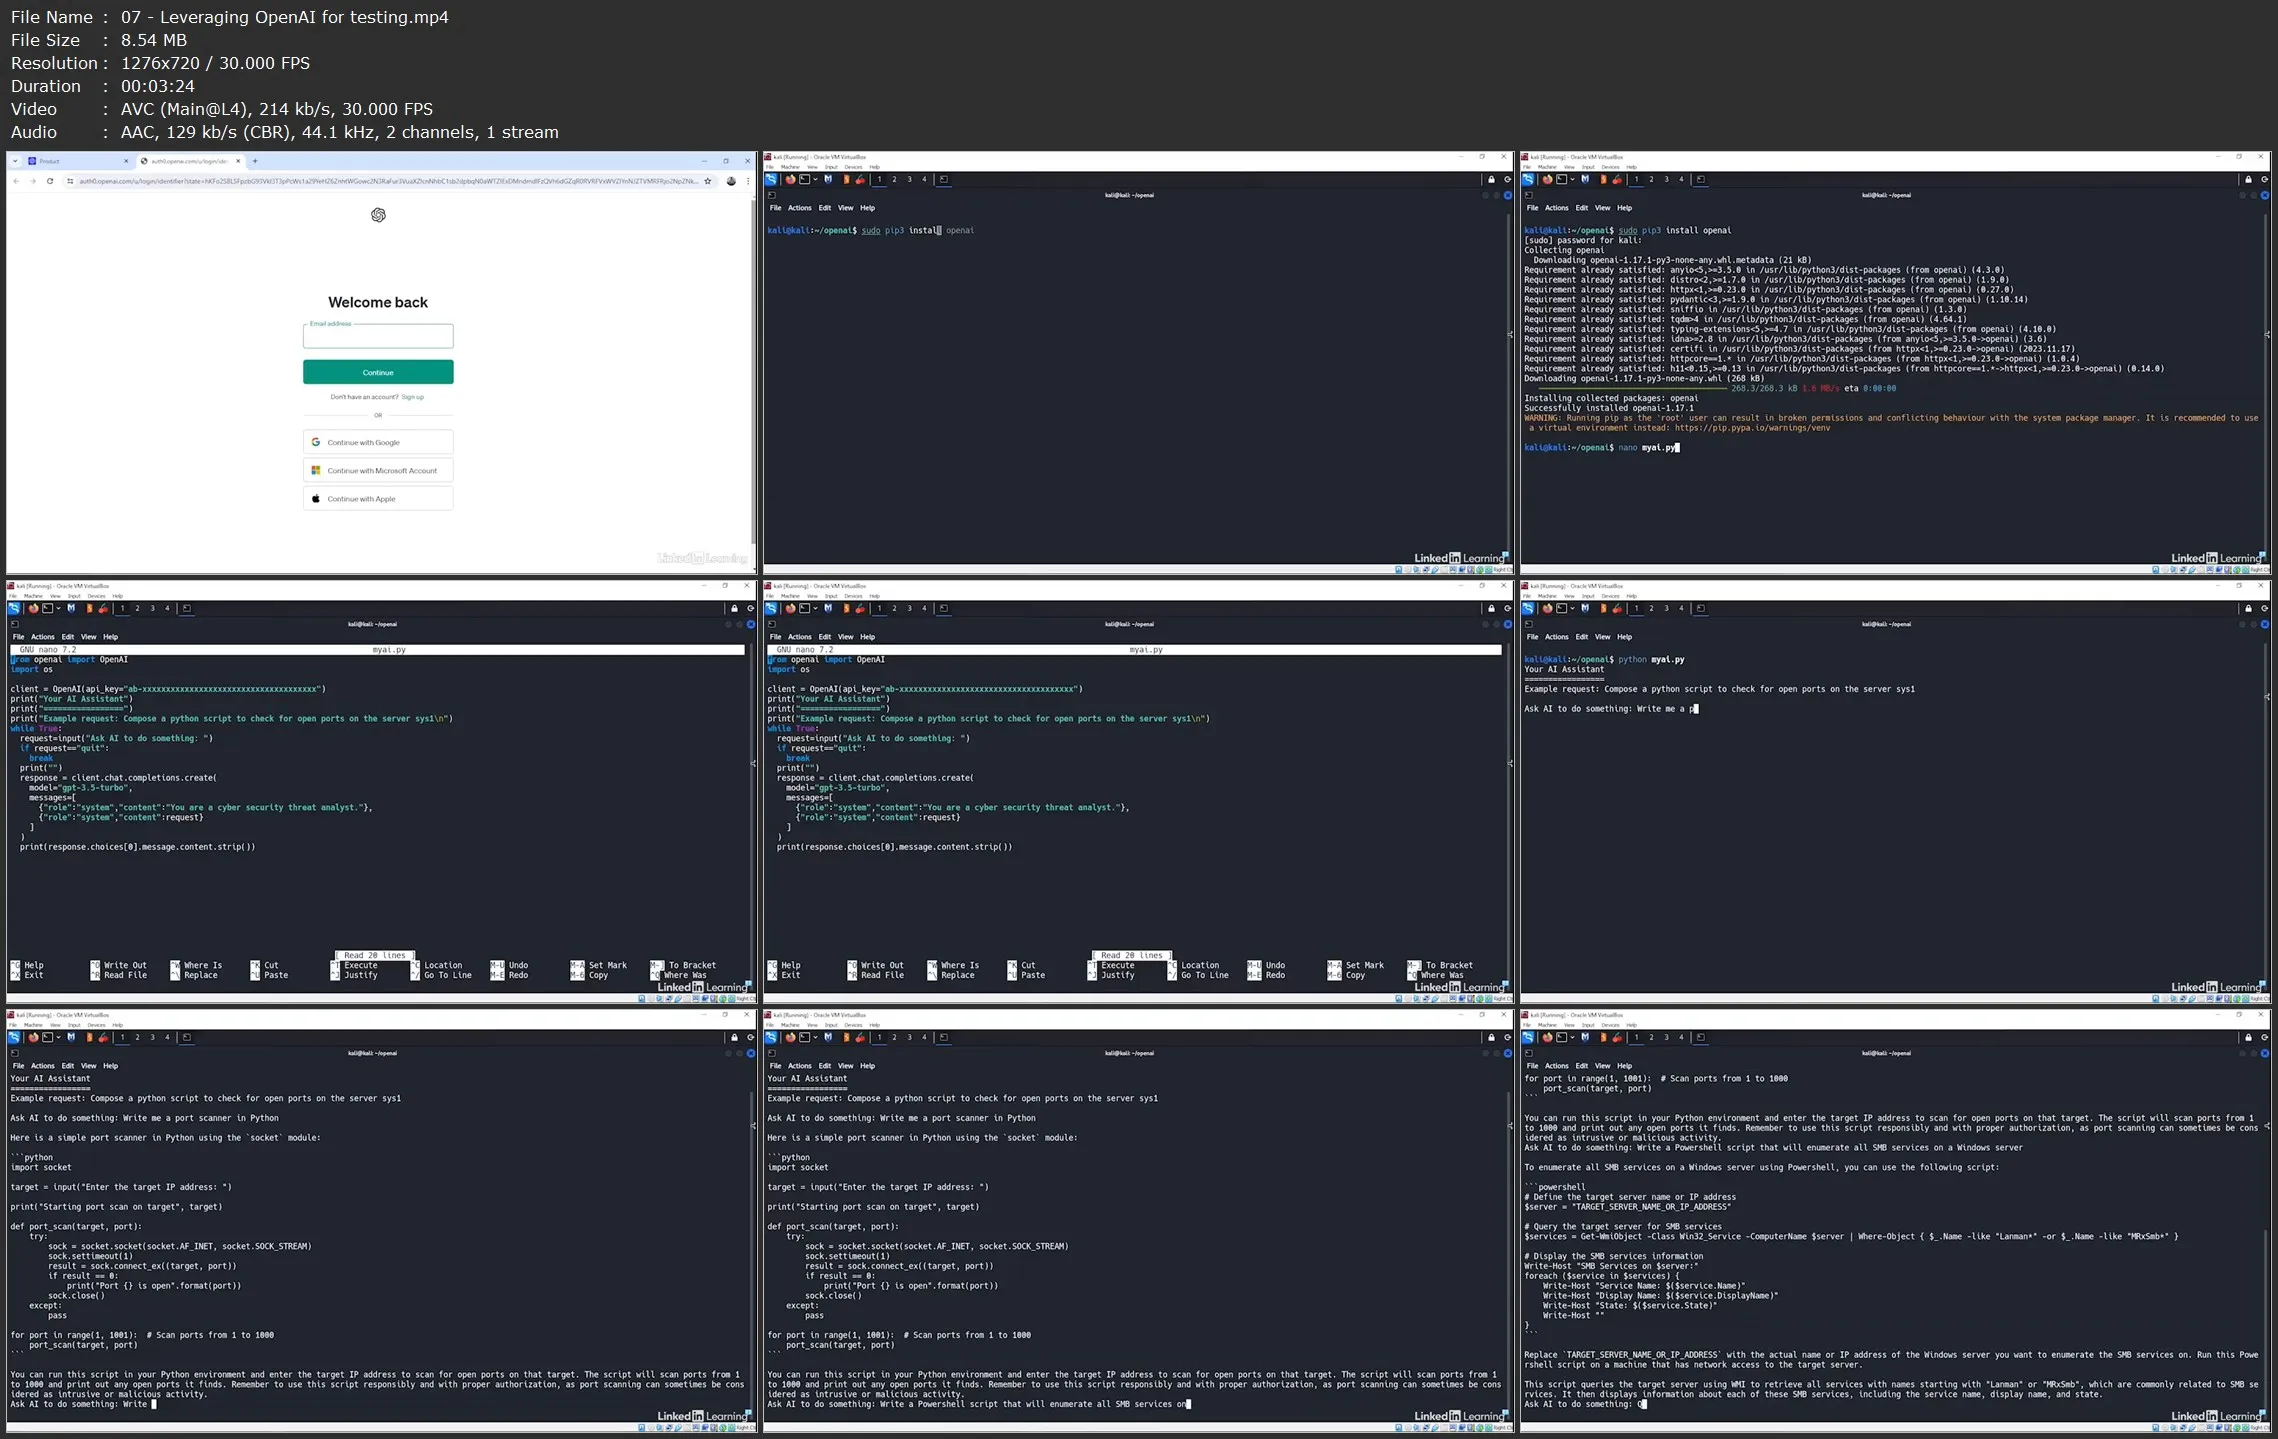Screen dimensions: 2278x1439
Task: Open terminal Help menu in the 'python myai.py' frame
Action: tap(1624, 637)
